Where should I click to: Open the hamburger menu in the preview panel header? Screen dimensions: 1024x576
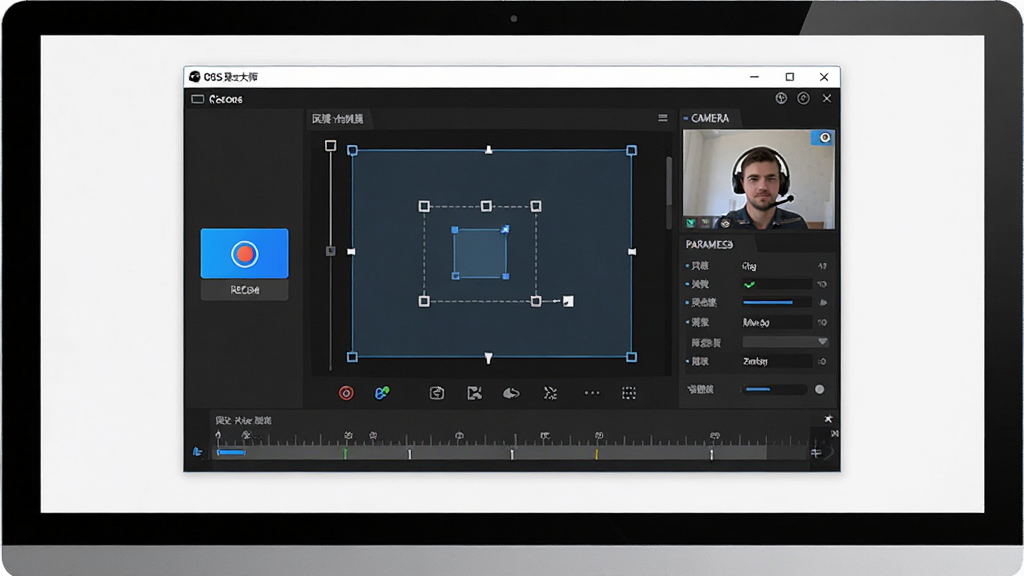tap(663, 118)
